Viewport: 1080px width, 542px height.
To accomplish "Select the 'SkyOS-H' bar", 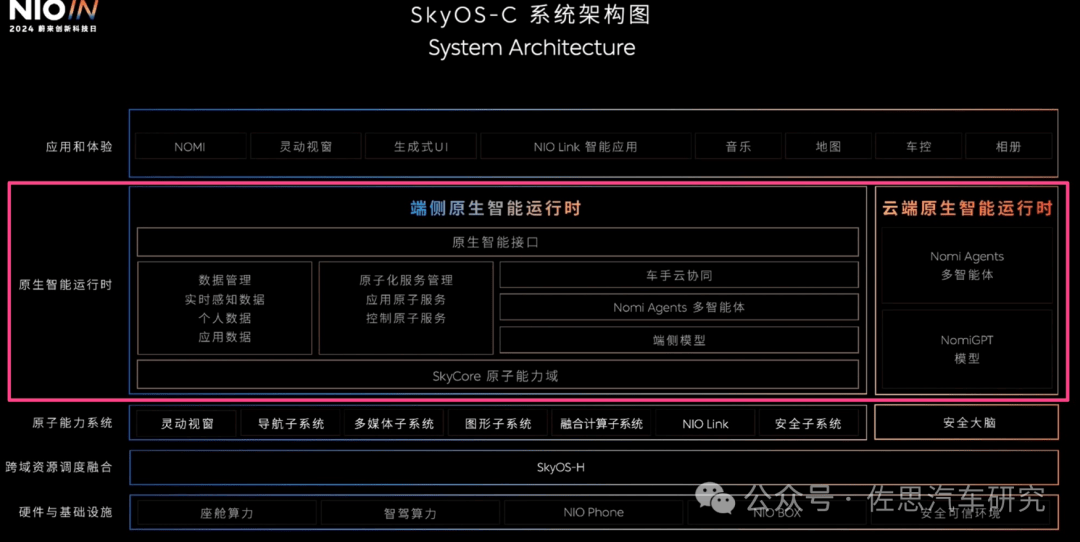I will (x=594, y=468).
